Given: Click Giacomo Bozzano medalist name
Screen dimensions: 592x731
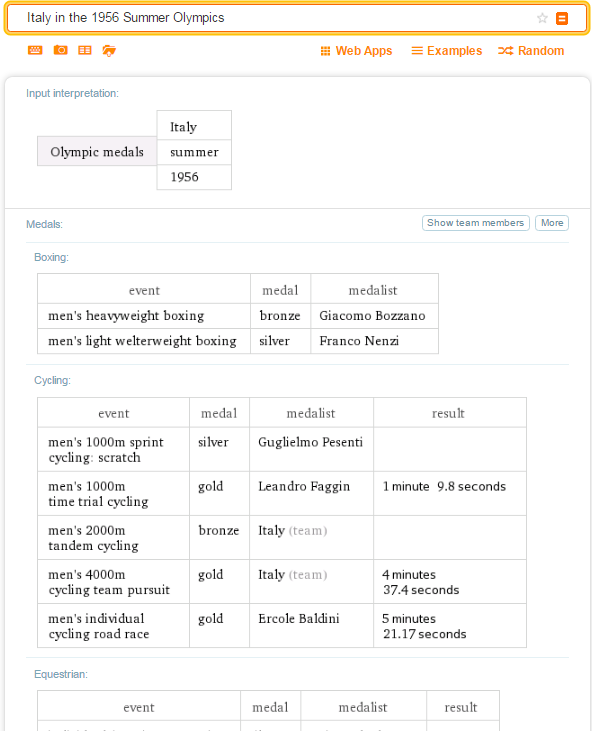Looking at the screenshot, I should coord(372,316).
